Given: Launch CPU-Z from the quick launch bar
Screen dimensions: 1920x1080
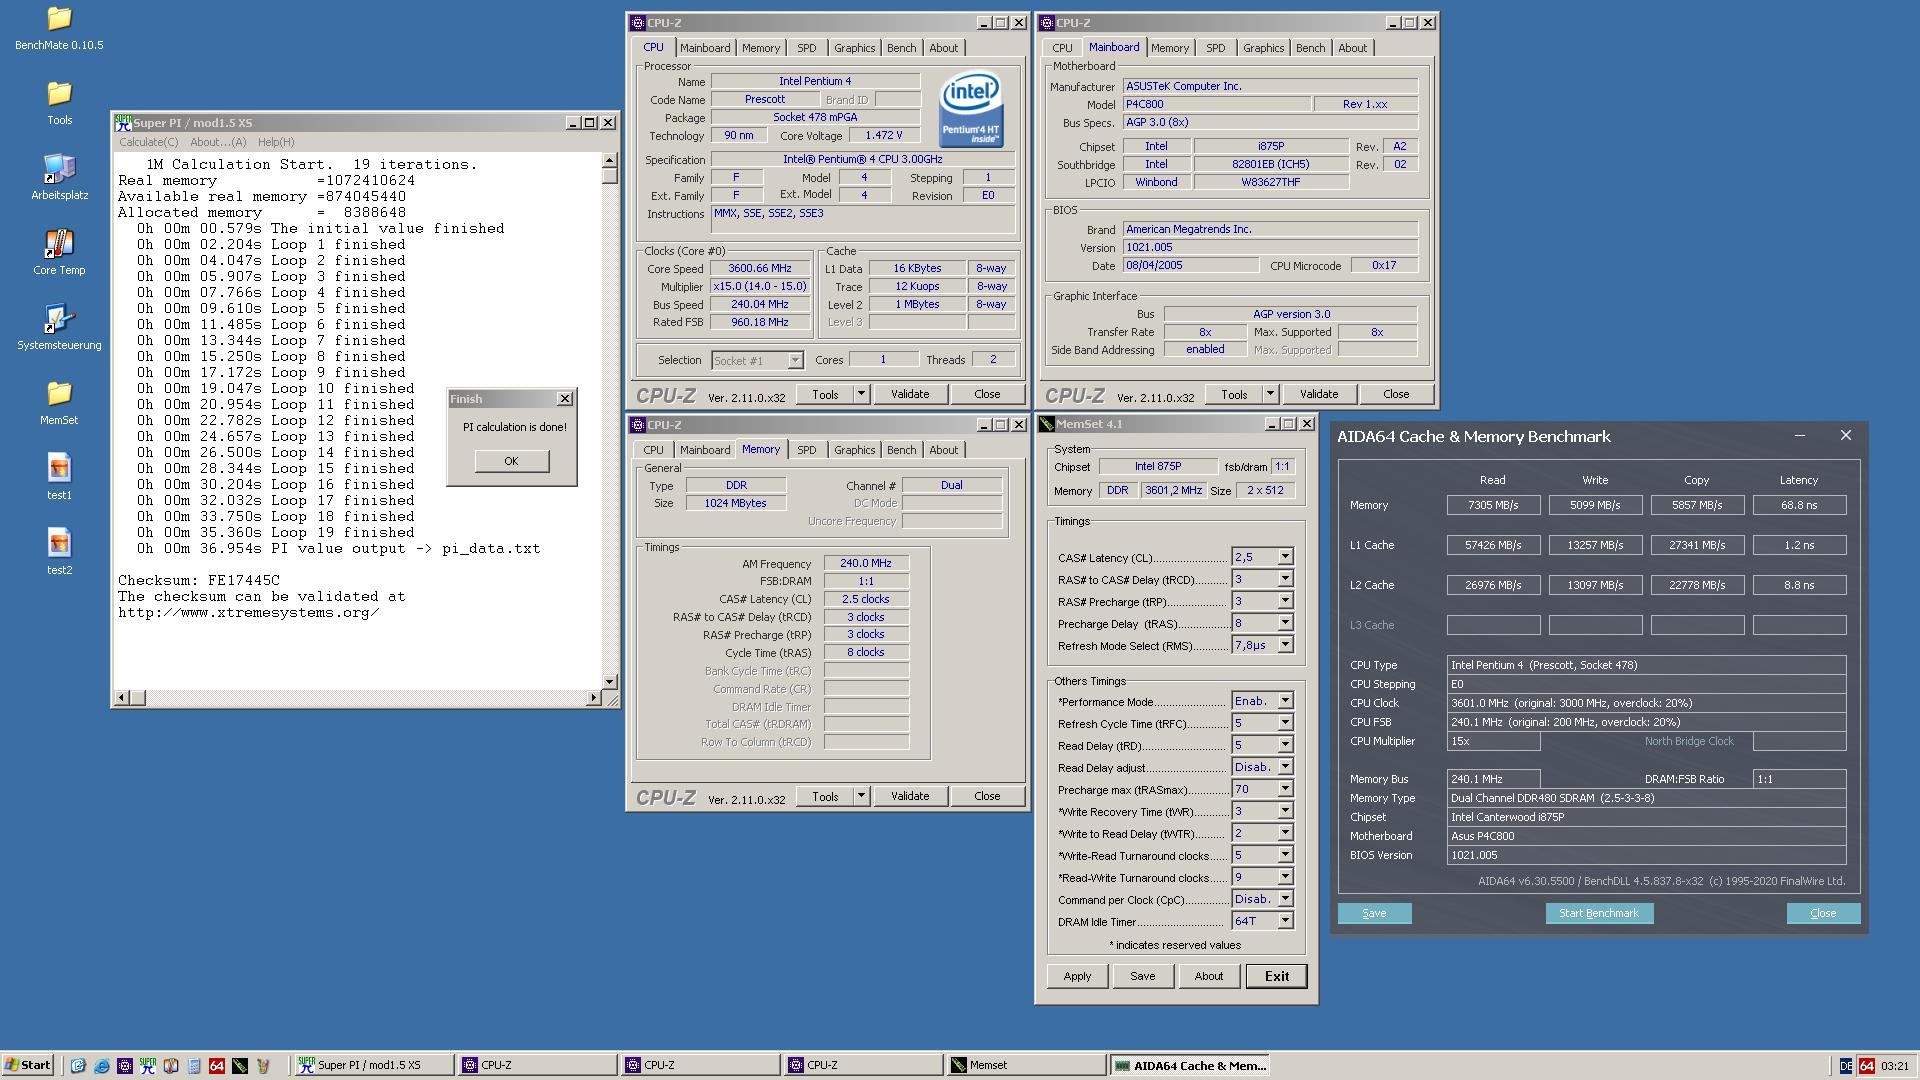Looking at the screenshot, I should point(124,1066).
